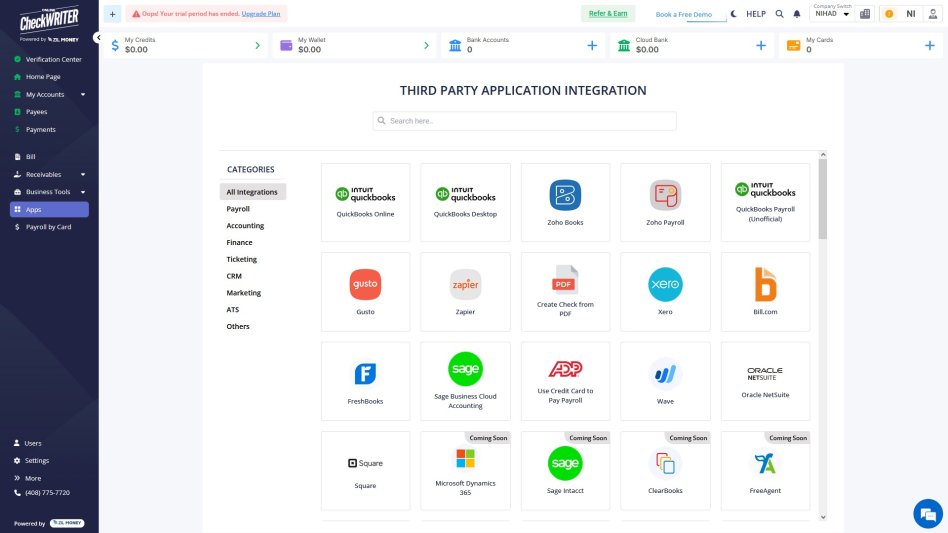This screenshot has height=533, width=948.
Task: Expand Business Tools sidebar submenu
Action: point(83,192)
